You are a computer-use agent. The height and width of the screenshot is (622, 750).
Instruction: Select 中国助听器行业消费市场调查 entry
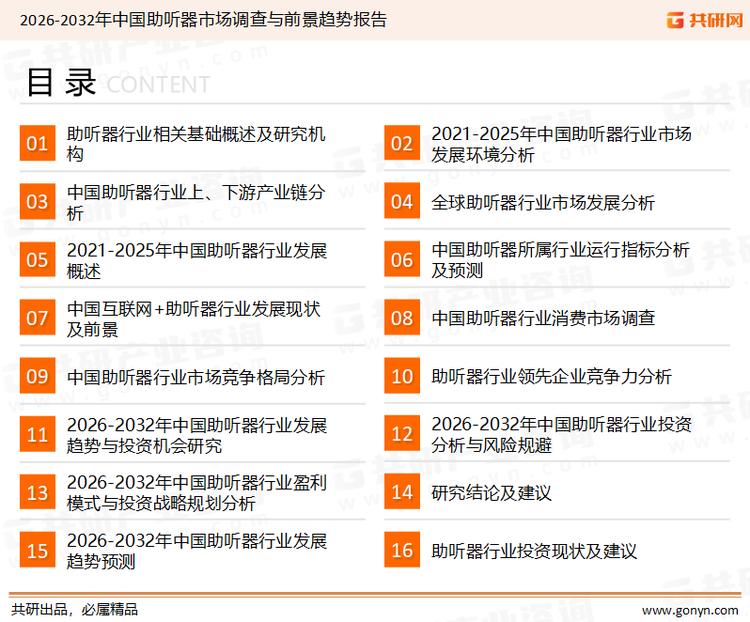click(x=543, y=318)
